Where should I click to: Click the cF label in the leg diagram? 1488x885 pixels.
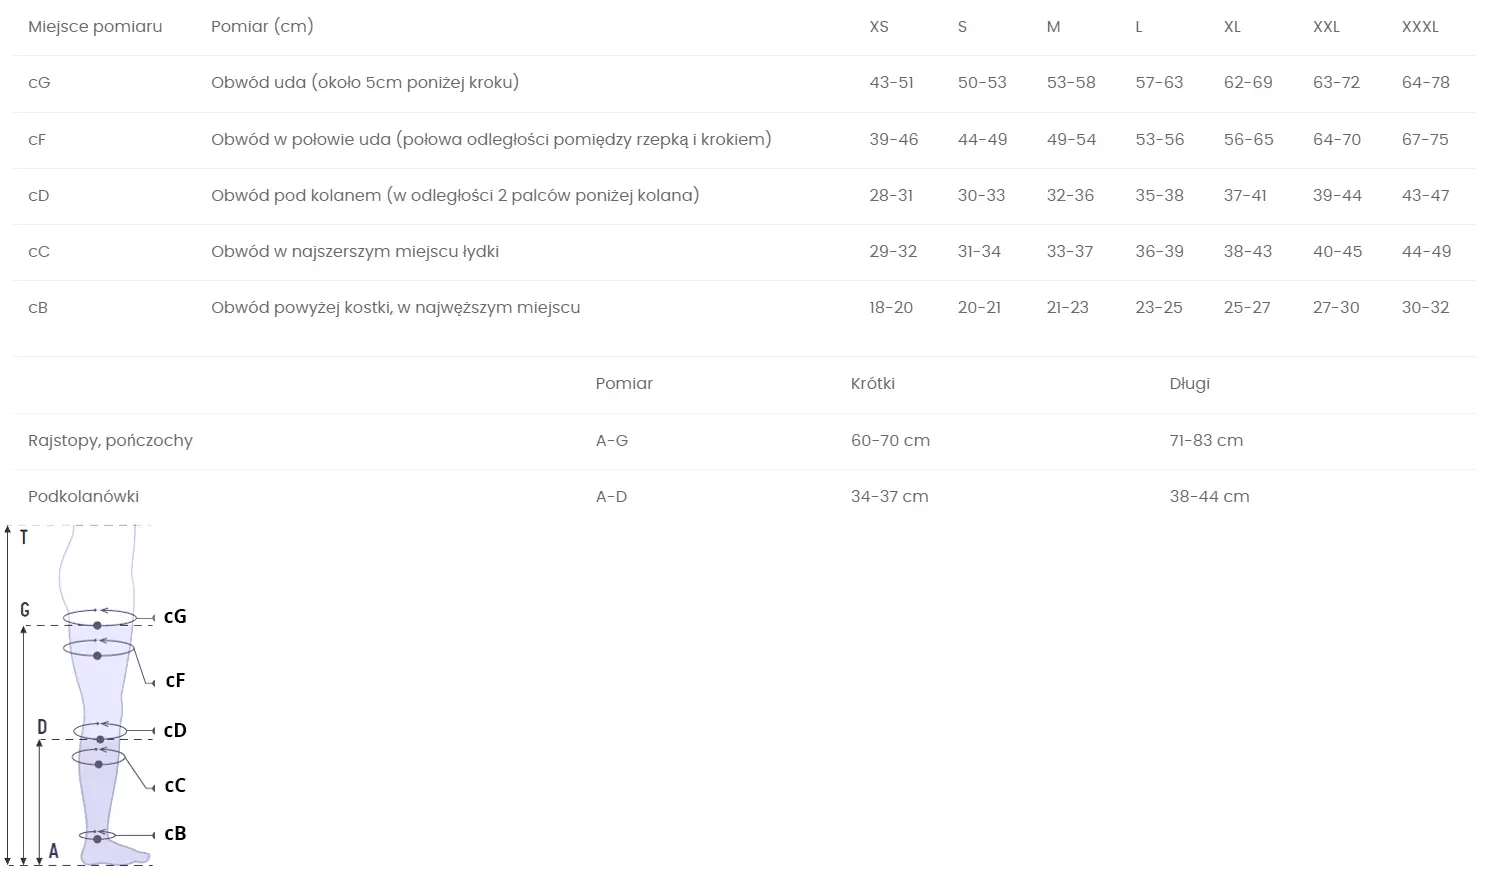(175, 681)
